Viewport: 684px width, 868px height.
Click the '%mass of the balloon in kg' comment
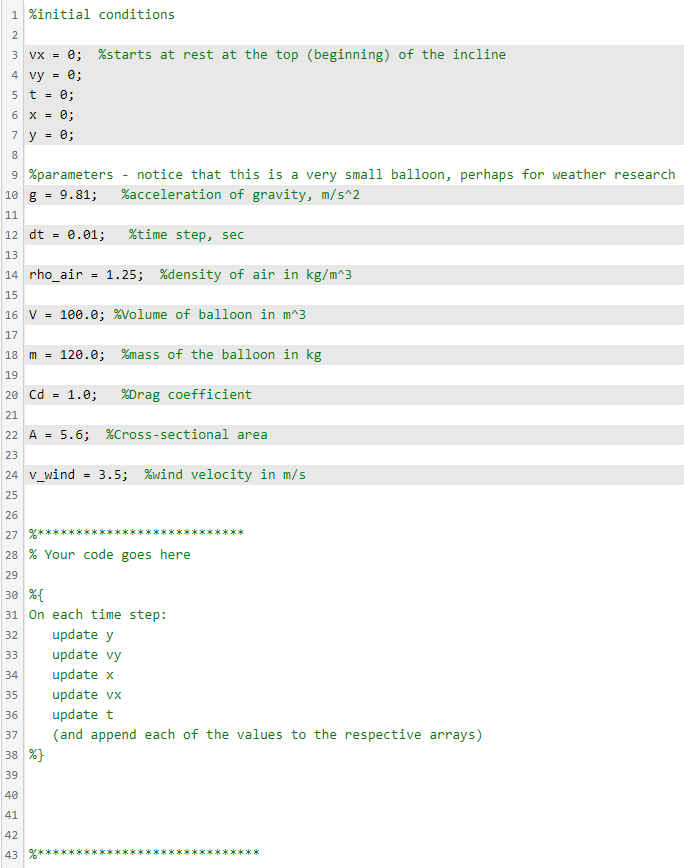(x=221, y=355)
